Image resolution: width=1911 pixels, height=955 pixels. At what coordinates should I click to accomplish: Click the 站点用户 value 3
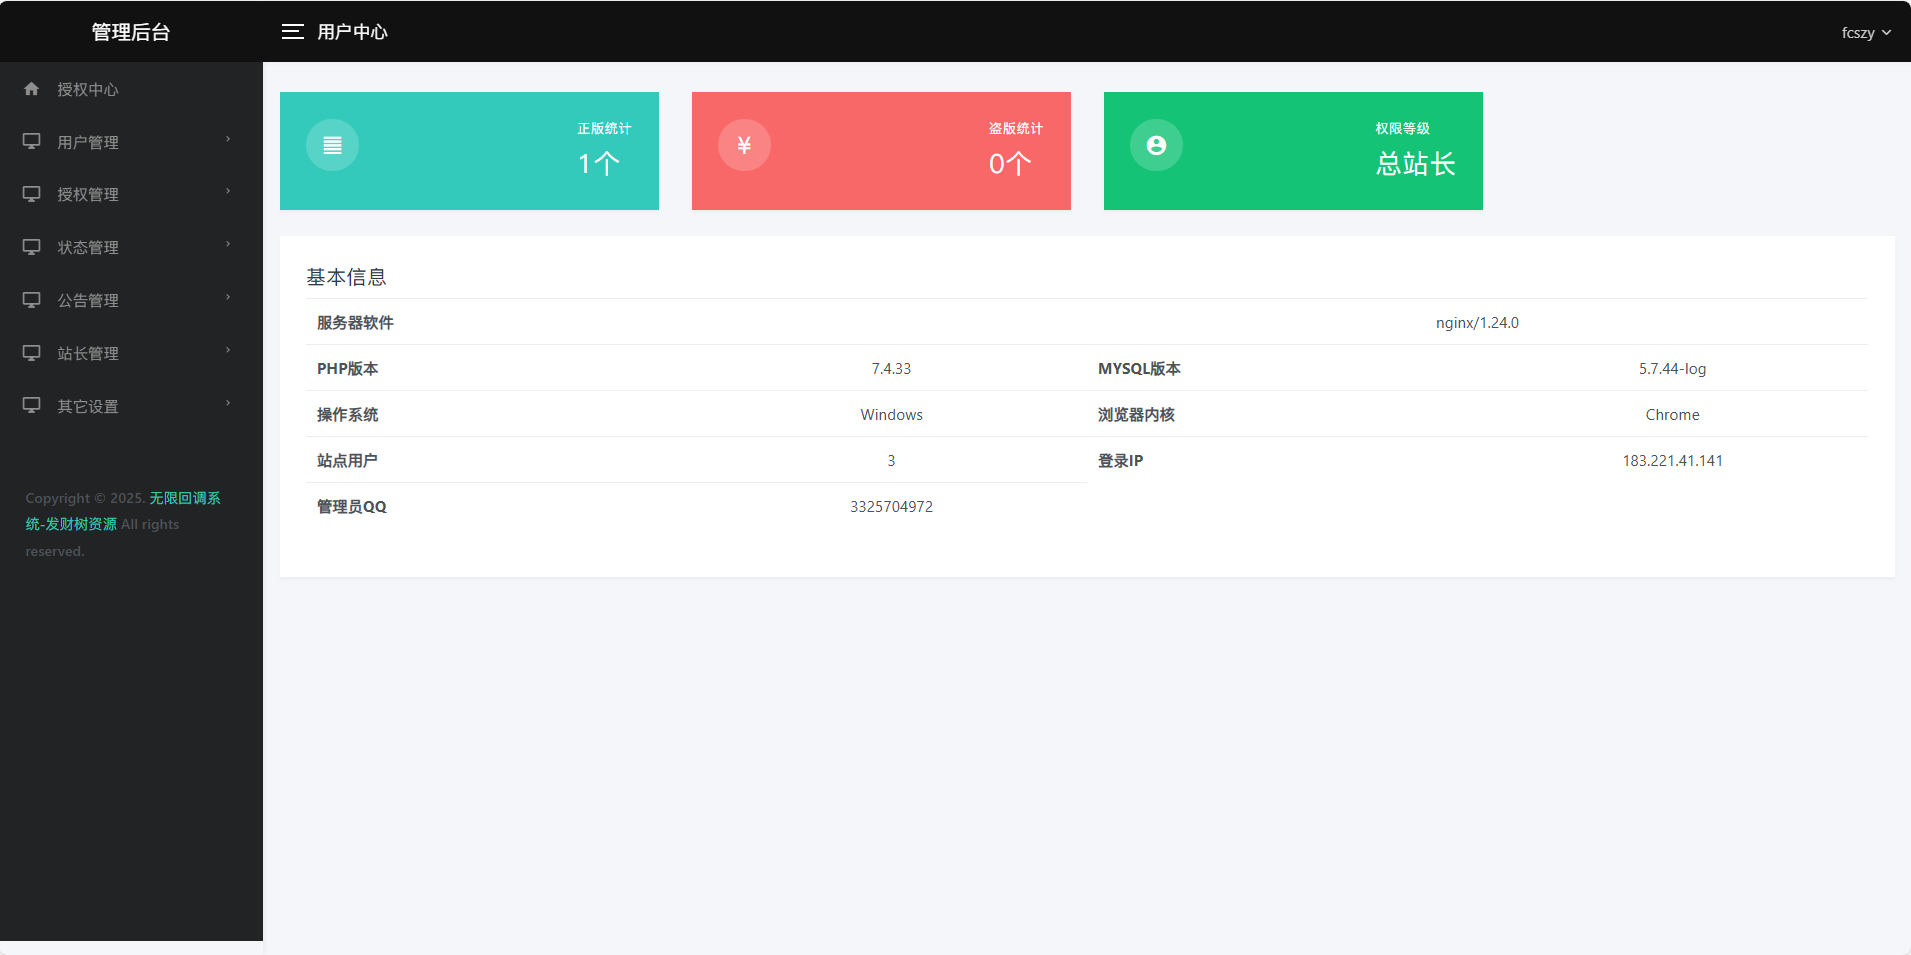pyautogui.click(x=891, y=461)
